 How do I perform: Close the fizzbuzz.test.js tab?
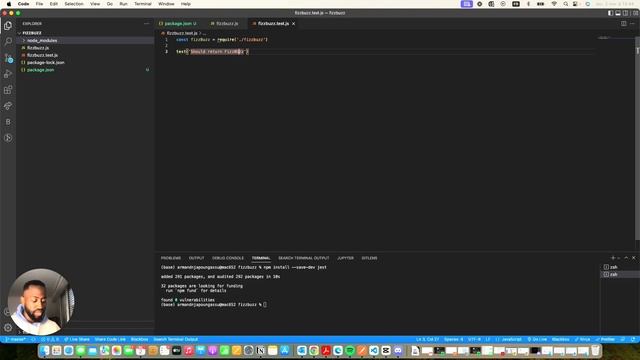click(x=293, y=24)
